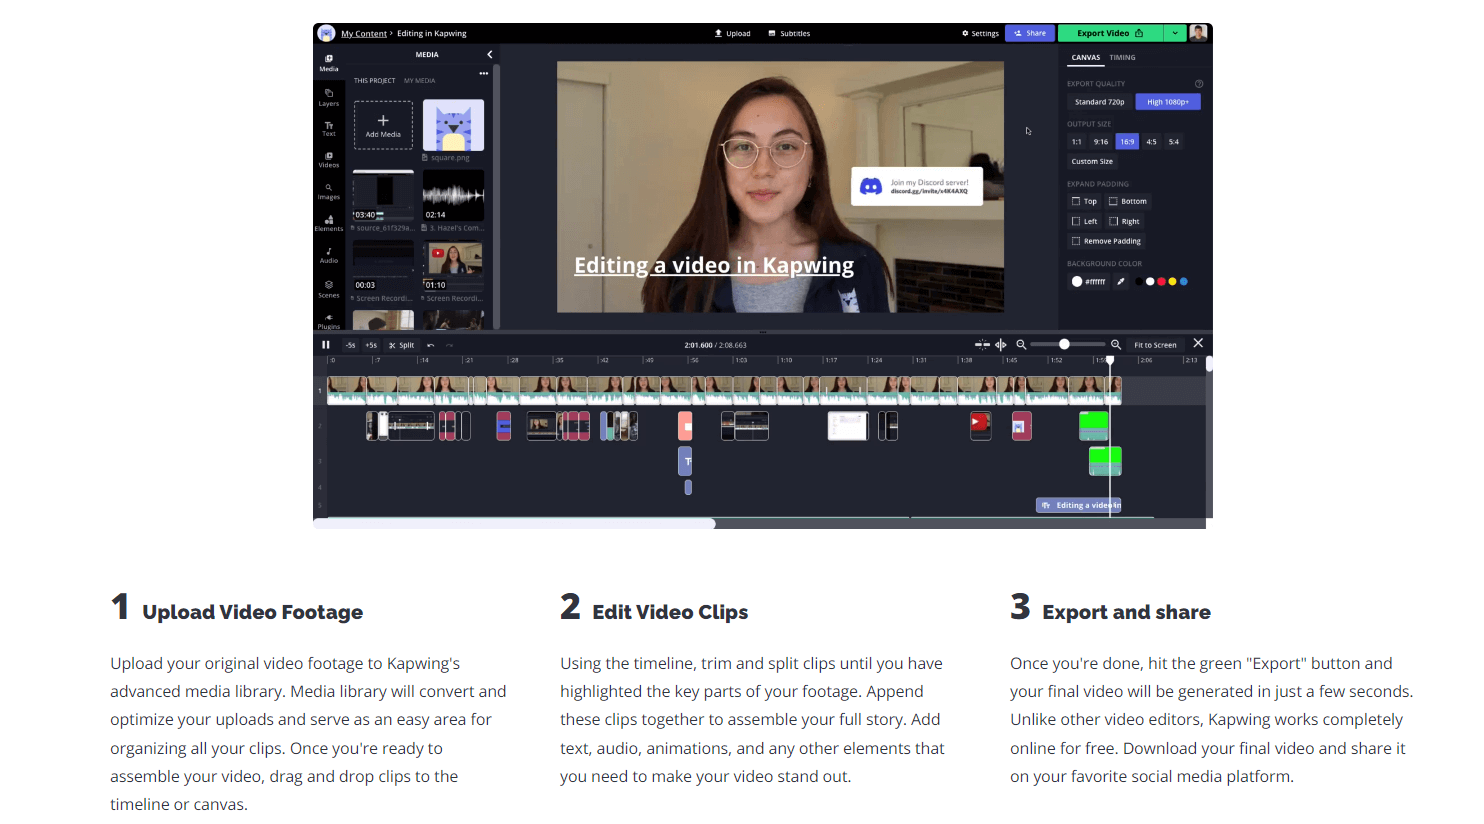
Task: Open the Scenes sidebar panel
Action: 328,289
